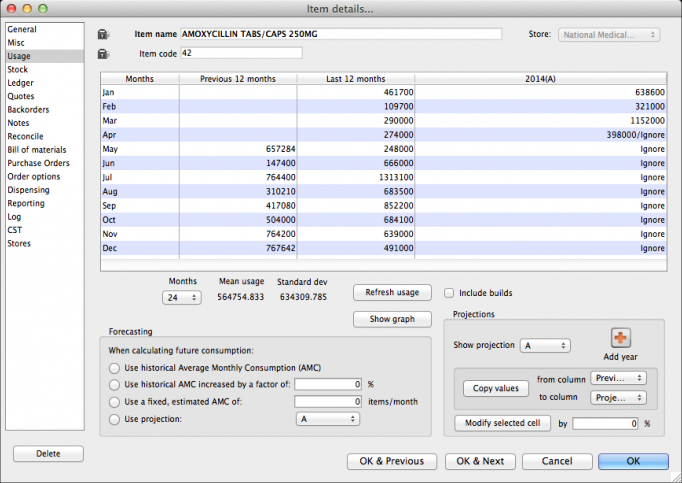
Task: Open Bill of materials section
Action: 45,150
